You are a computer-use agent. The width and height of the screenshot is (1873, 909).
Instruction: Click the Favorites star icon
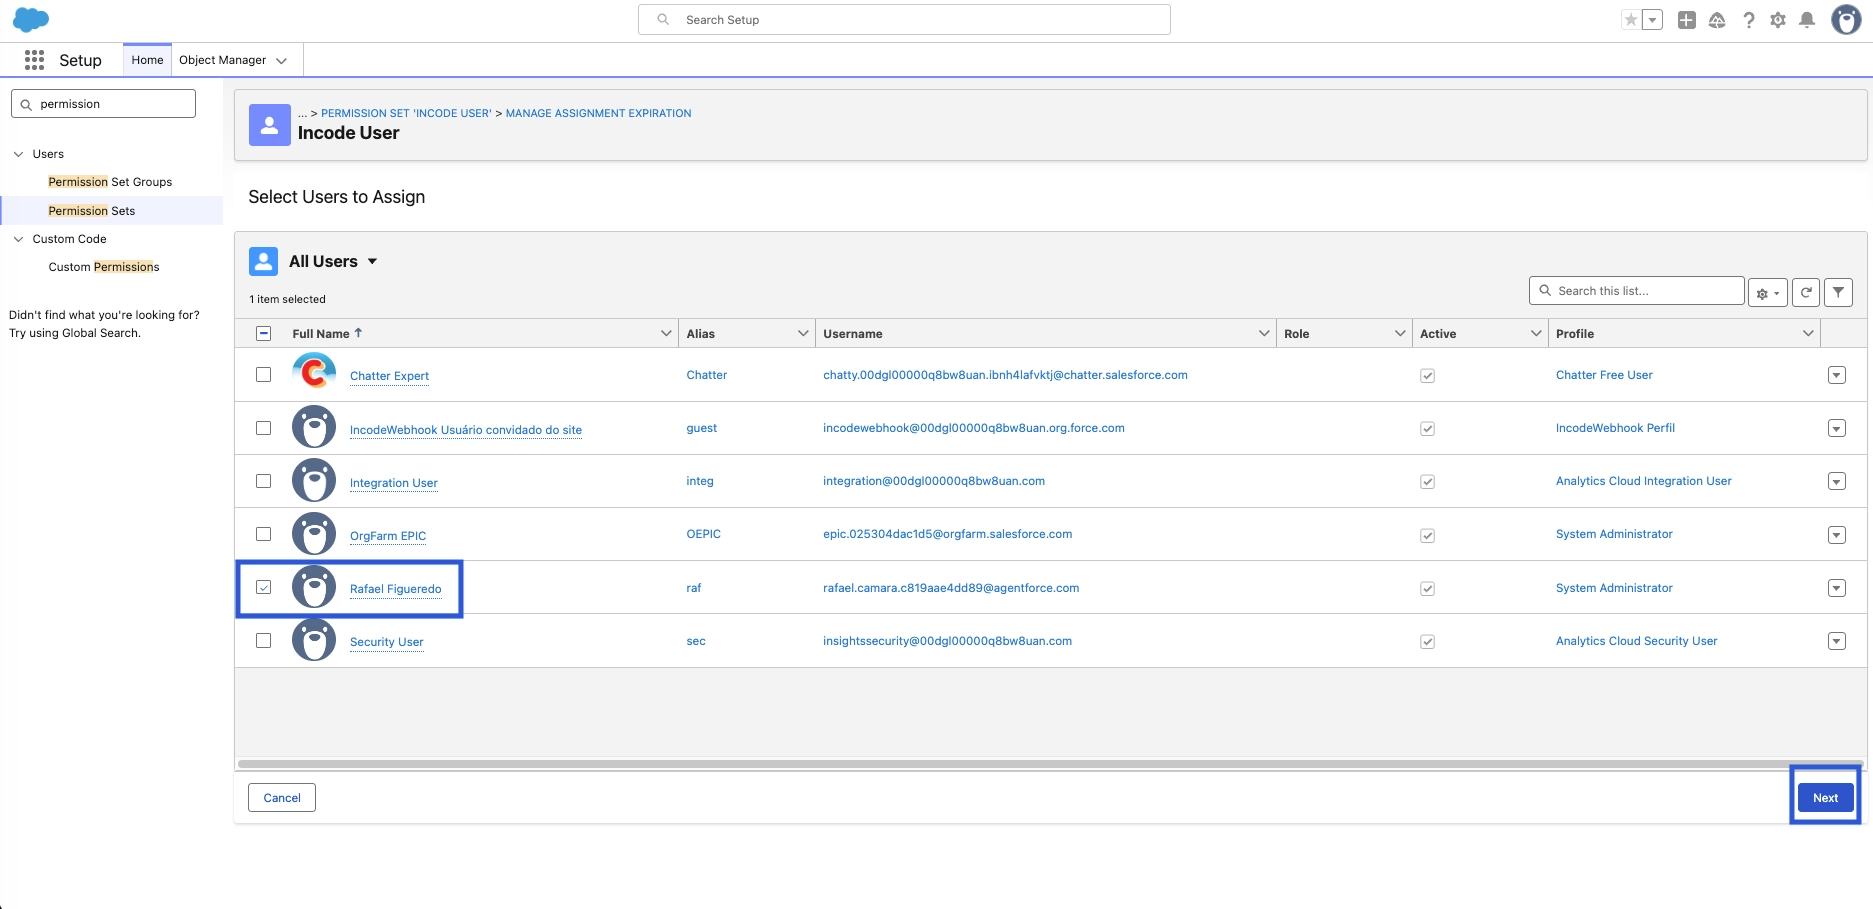[x=1631, y=20]
